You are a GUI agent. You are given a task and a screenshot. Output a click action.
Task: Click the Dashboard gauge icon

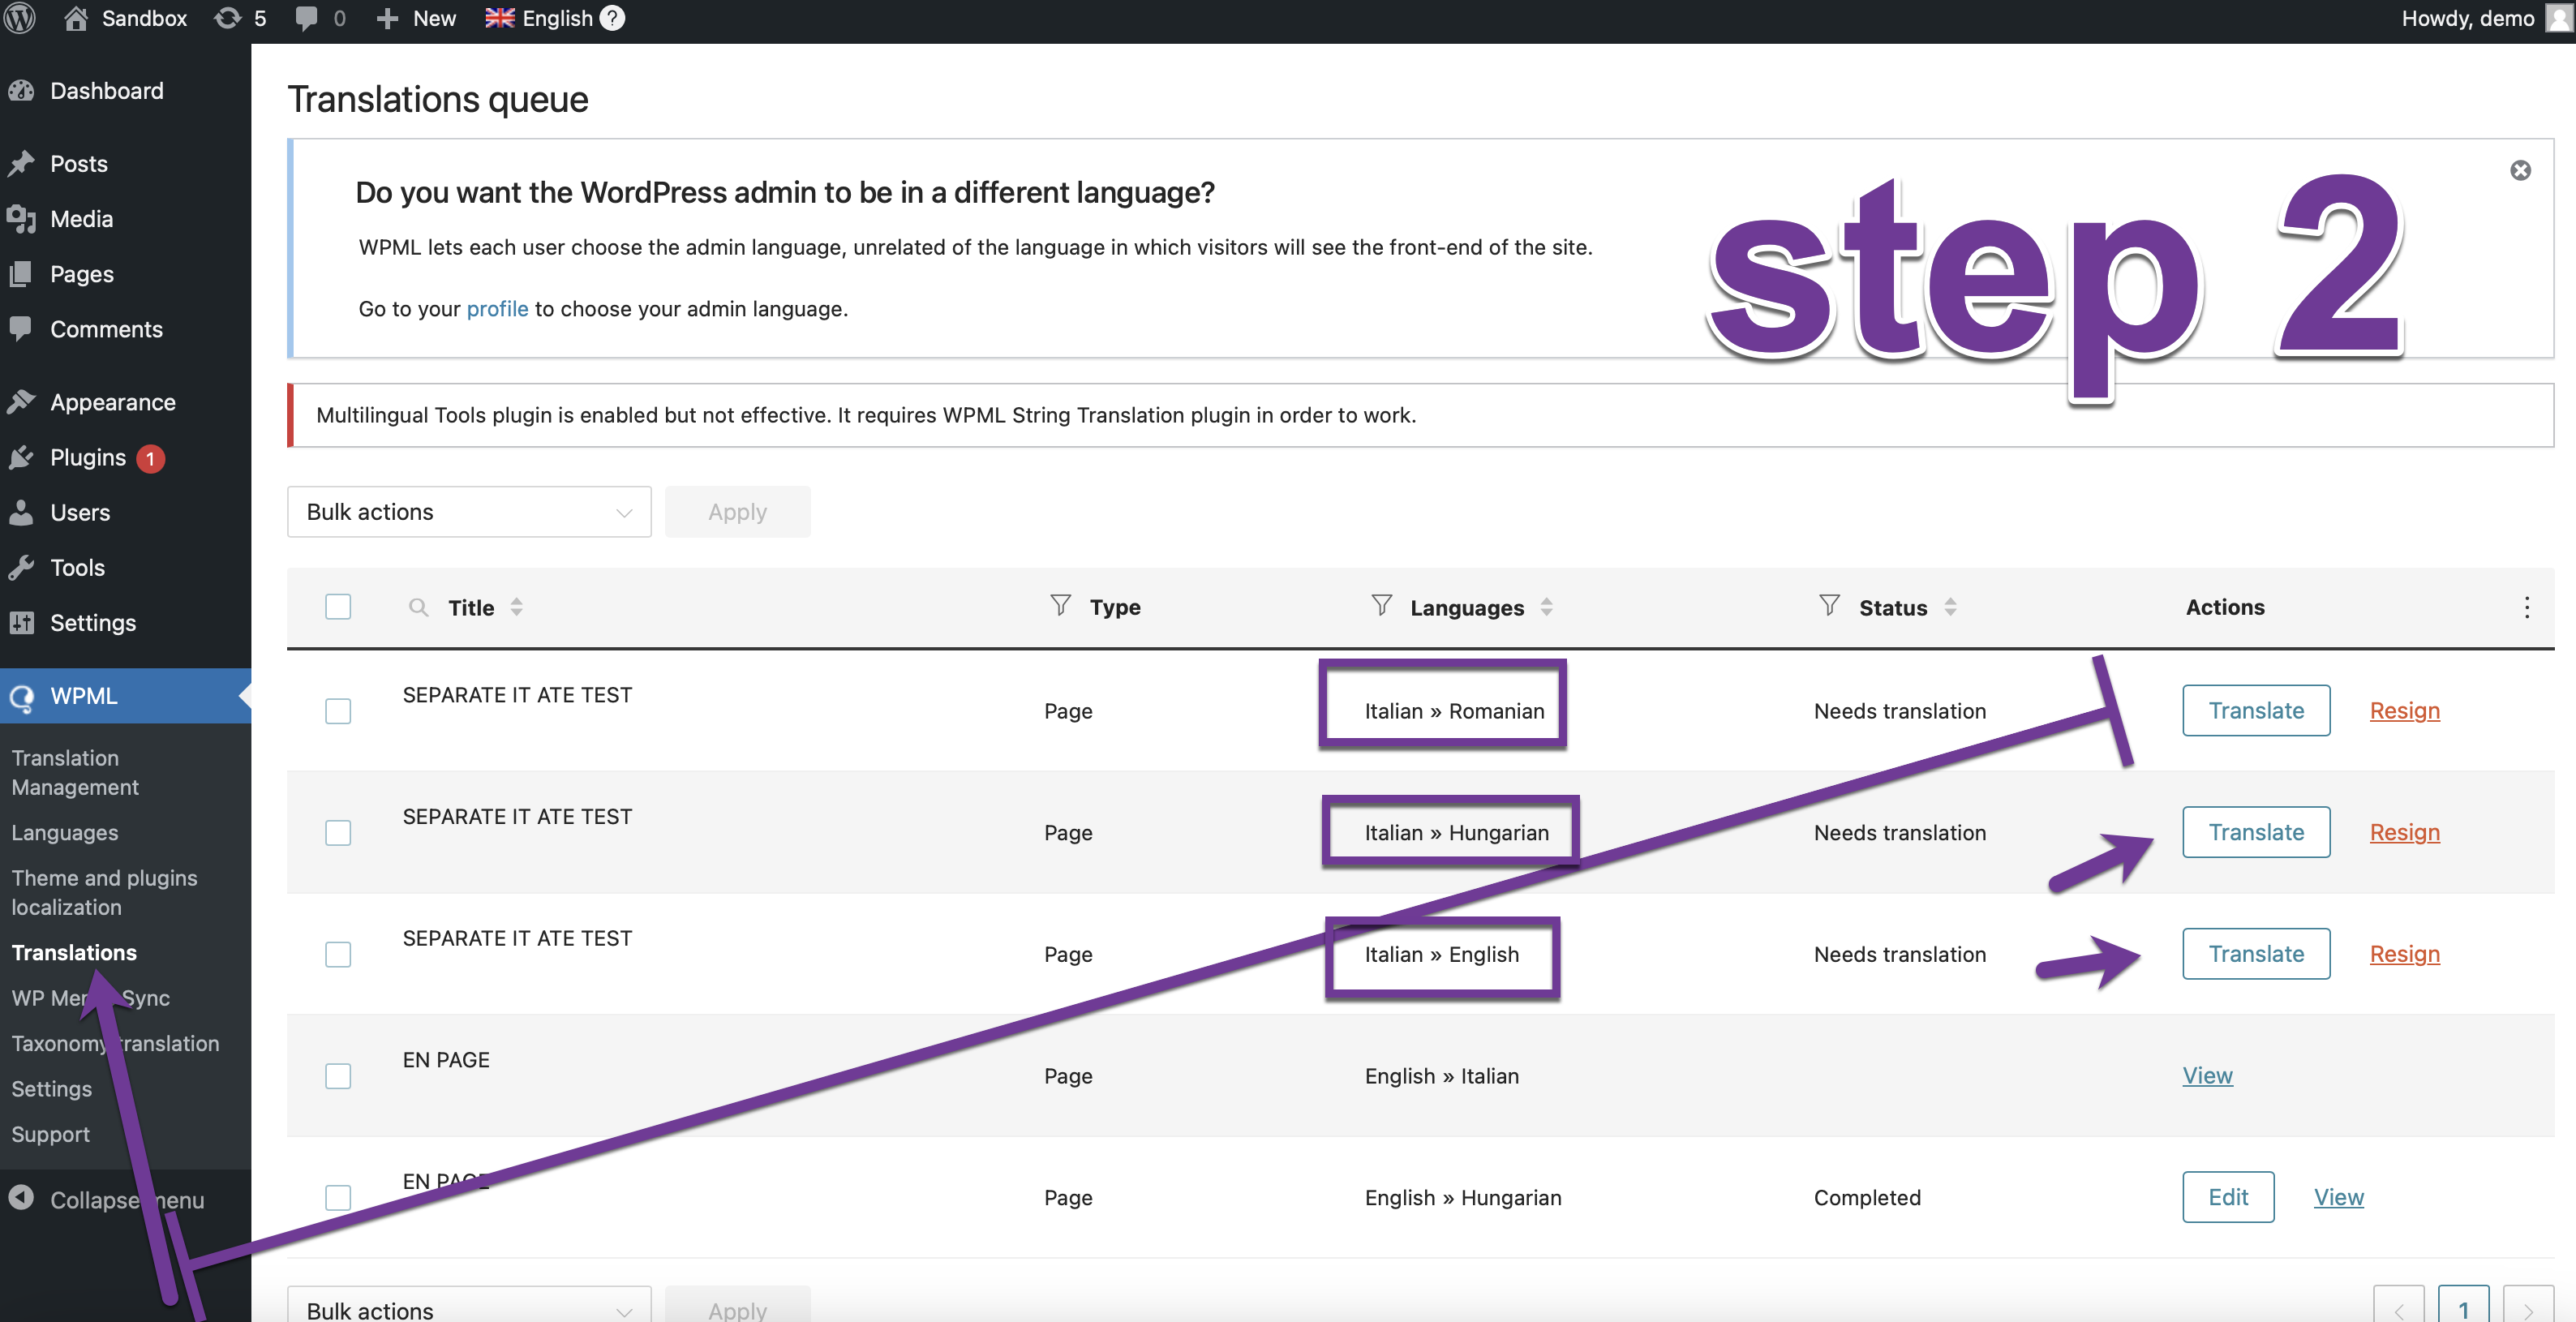click(x=21, y=91)
